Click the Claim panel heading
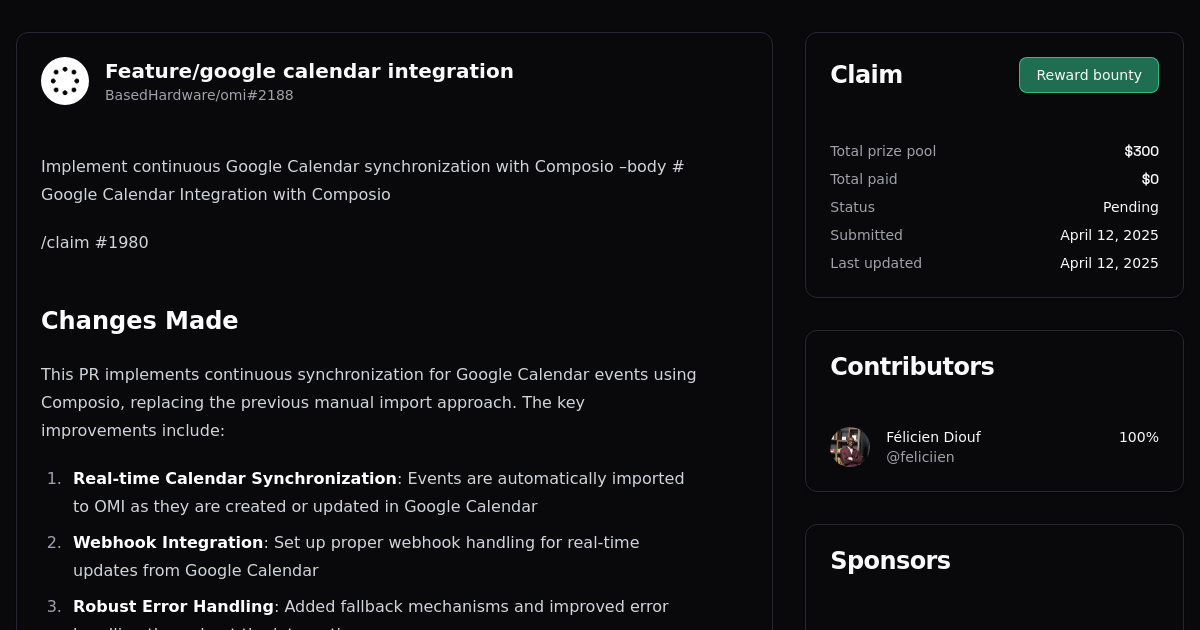 [866, 75]
